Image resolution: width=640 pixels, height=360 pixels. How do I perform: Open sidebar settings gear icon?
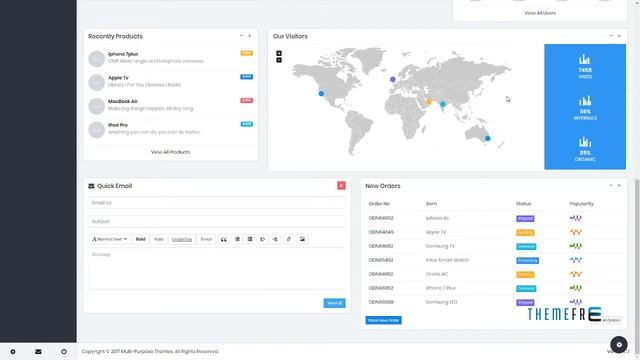[x=13, y=351]
